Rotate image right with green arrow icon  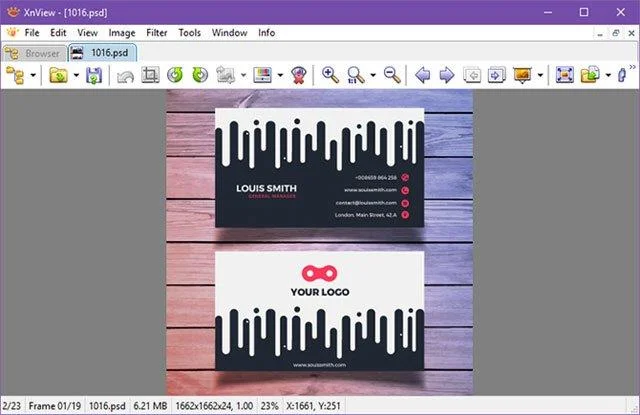tap(200, 75)
